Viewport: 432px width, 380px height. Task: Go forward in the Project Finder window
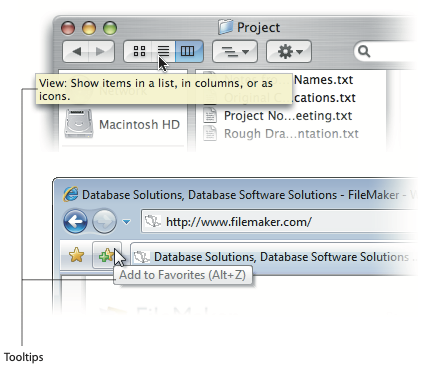point(101,51)
